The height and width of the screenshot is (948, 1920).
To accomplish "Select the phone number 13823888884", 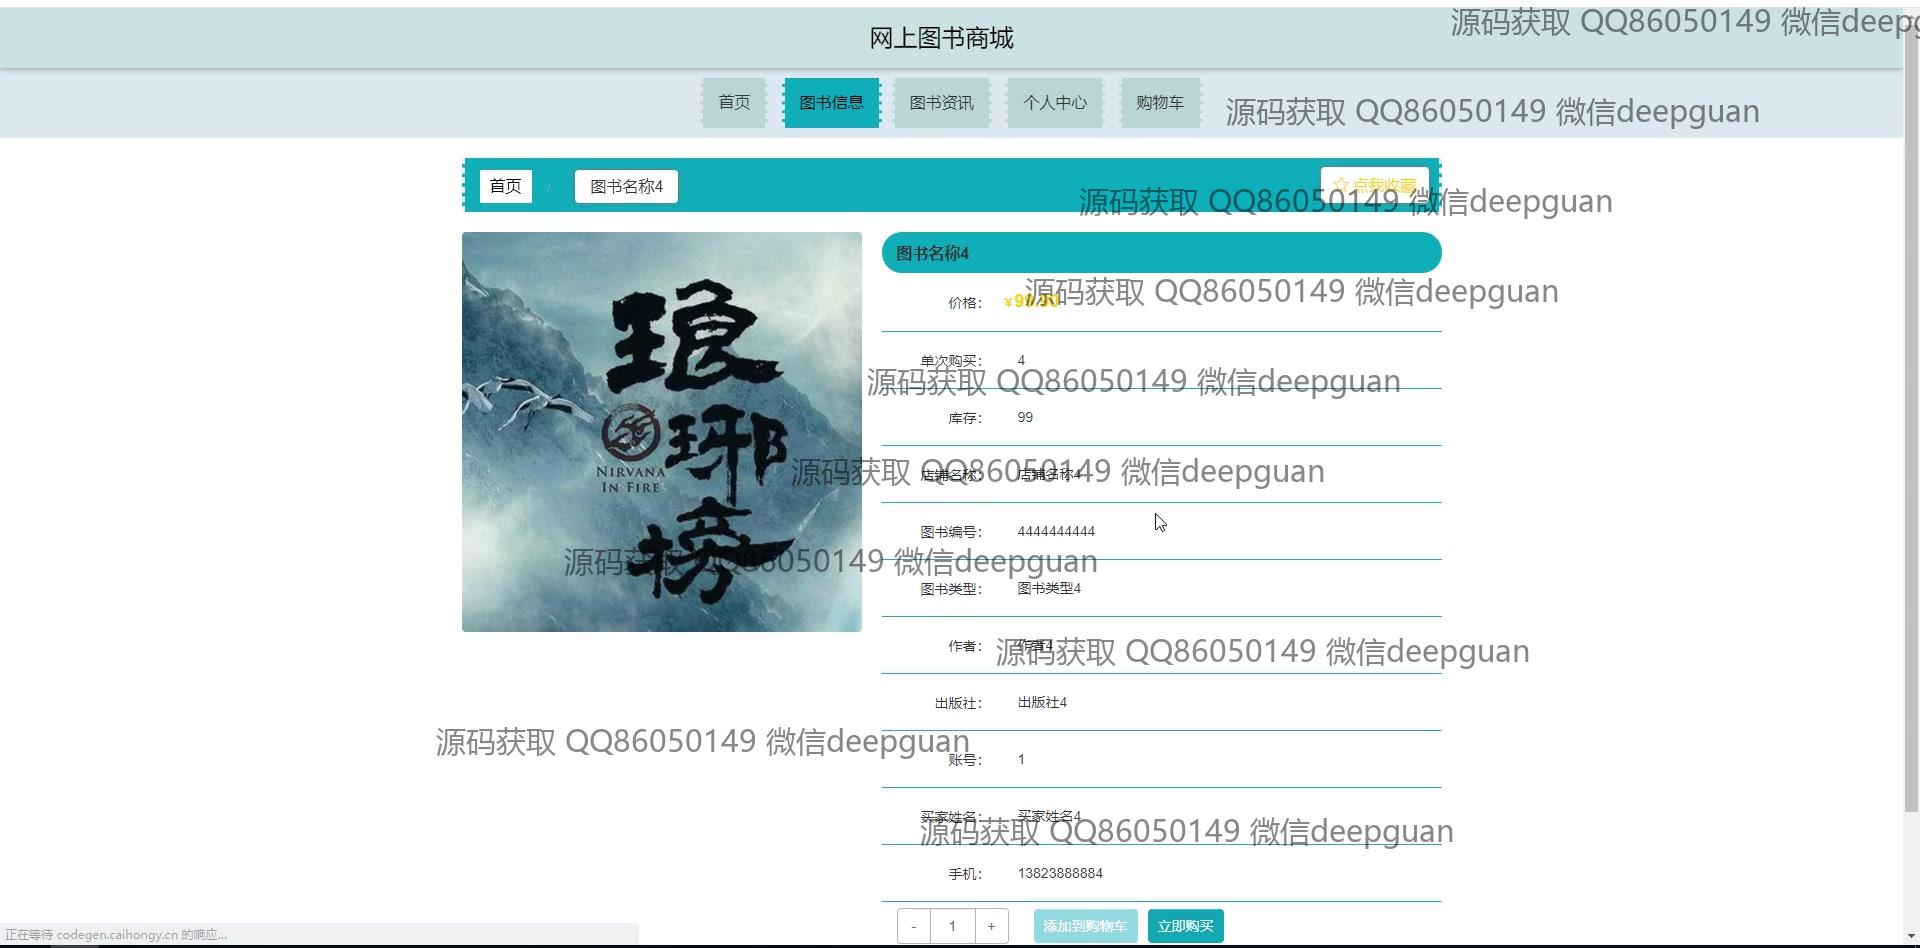I will tap(1060, 874).
